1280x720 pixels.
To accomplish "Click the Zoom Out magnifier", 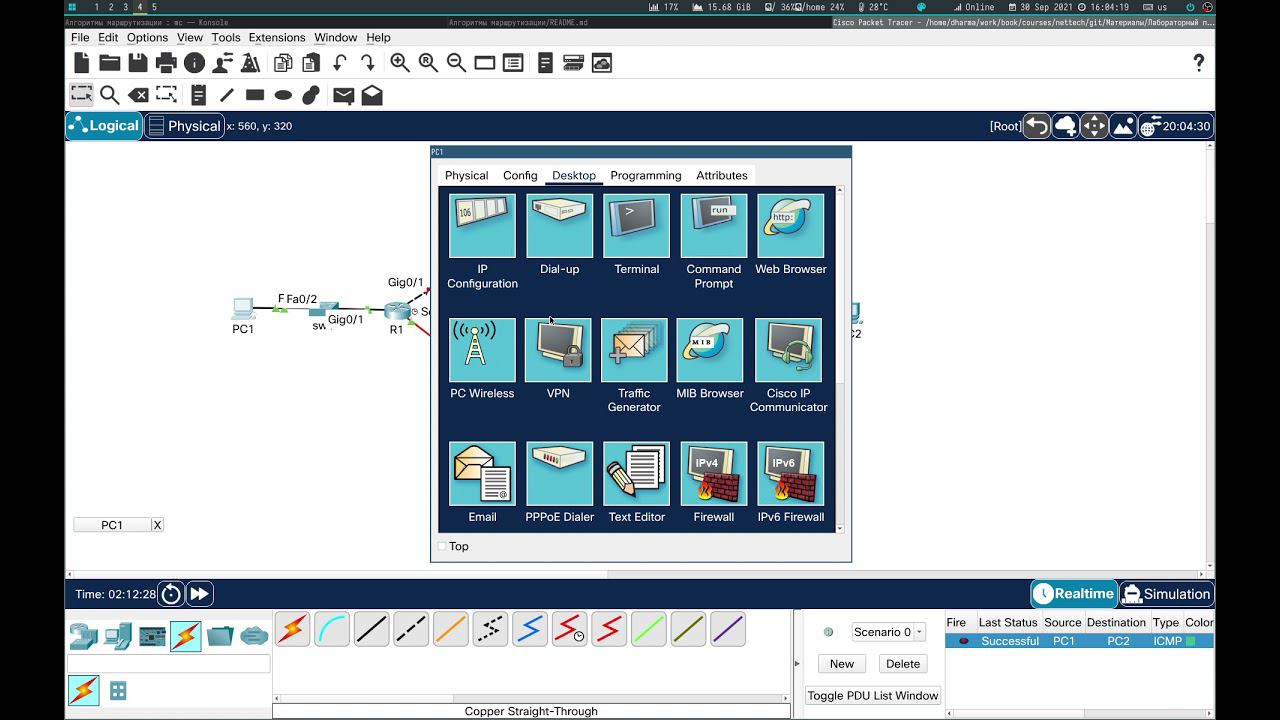I will coord(456,63).
